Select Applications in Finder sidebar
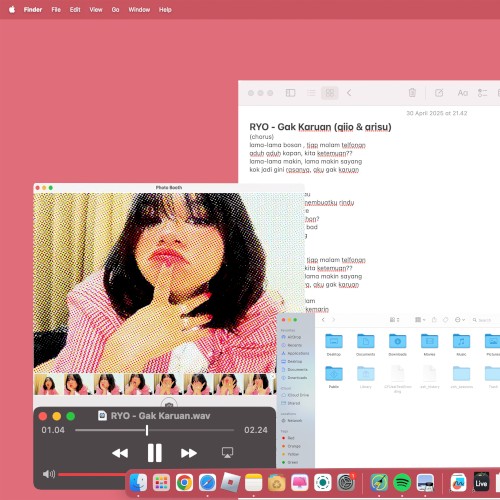500x500 pixels. tap(295, 353)
